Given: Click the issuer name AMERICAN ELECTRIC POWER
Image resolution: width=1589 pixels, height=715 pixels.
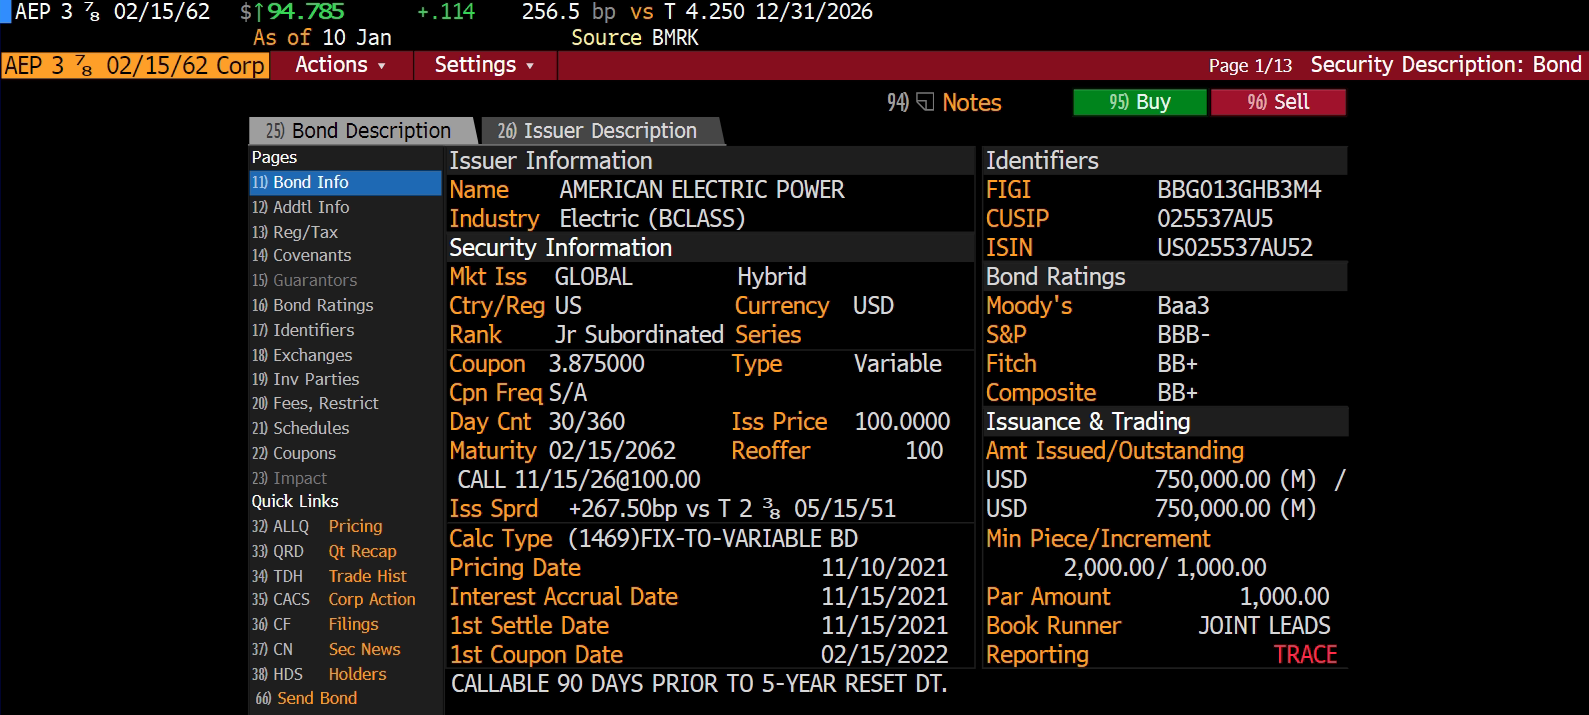Looking at the screenshot, I should click(702, 189).
